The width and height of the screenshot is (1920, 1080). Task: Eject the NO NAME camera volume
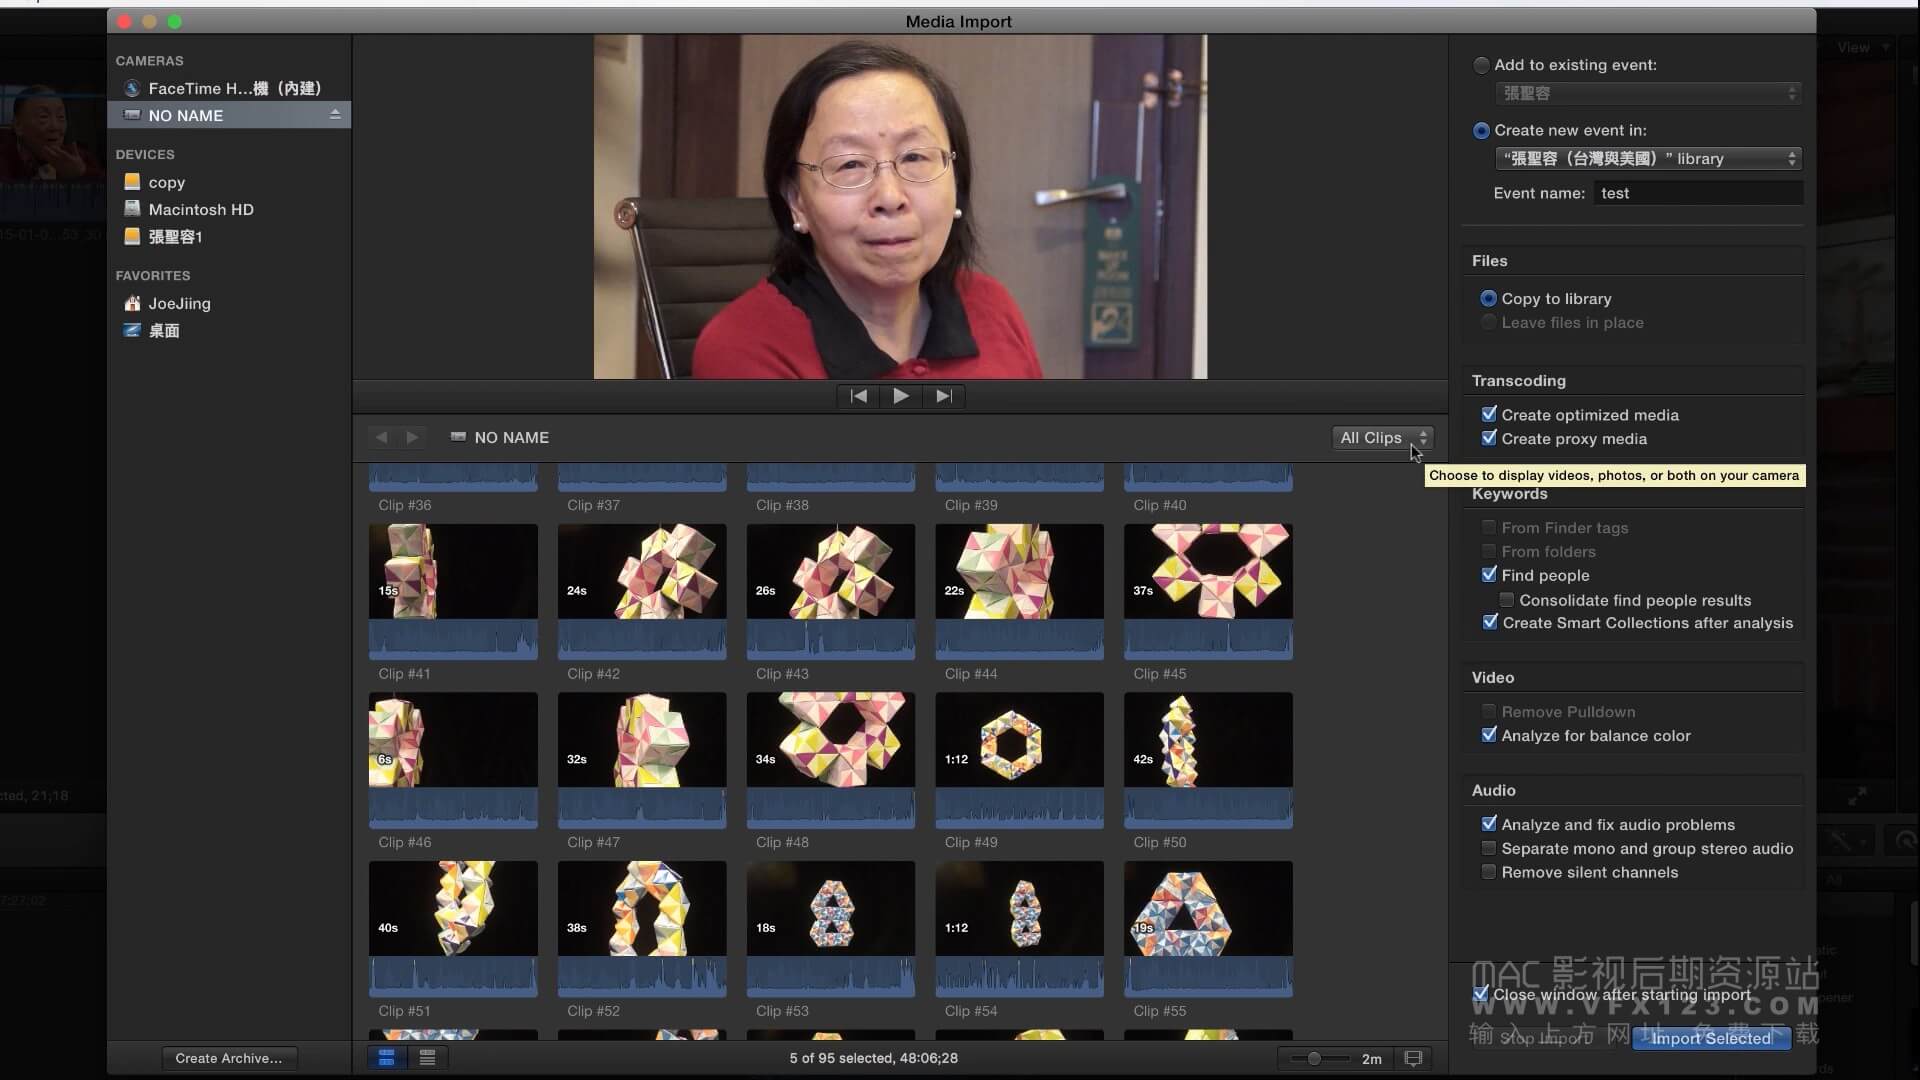click(x=335, y=115)
